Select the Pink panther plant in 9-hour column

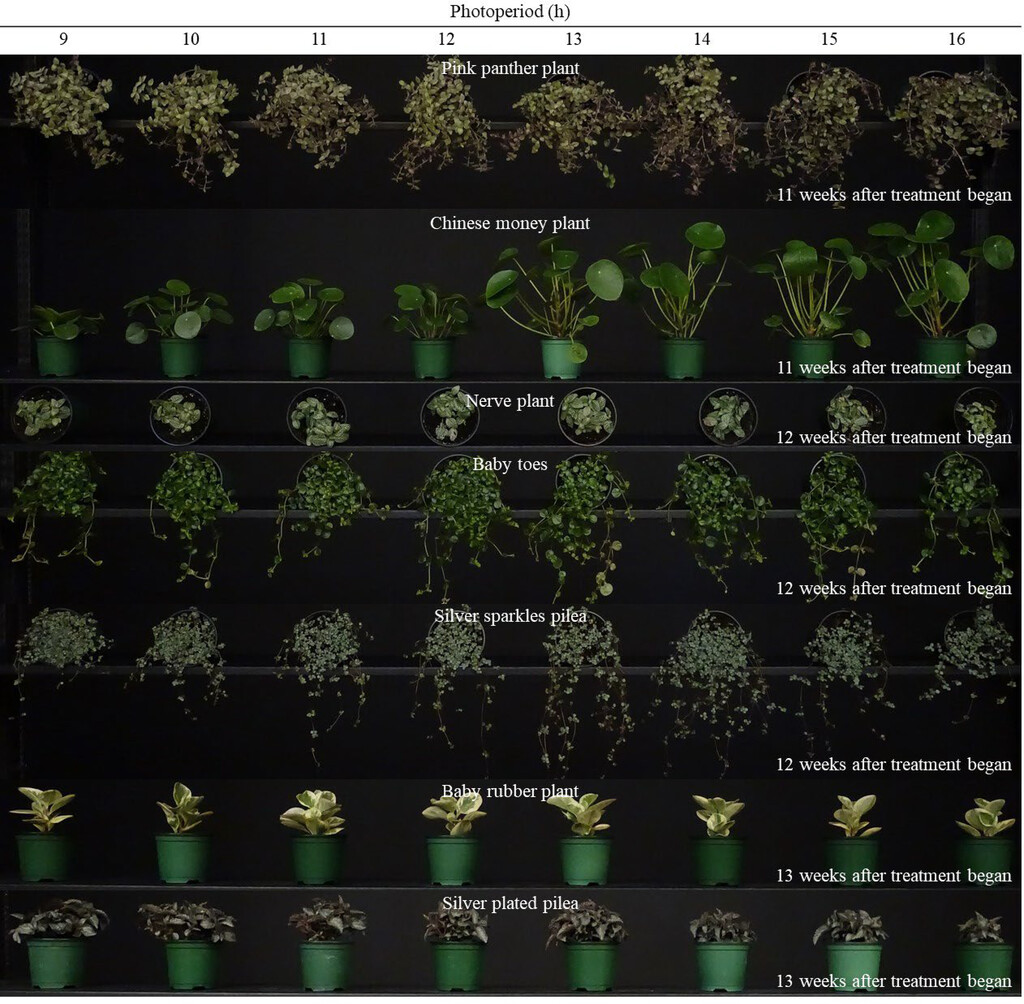65,110
